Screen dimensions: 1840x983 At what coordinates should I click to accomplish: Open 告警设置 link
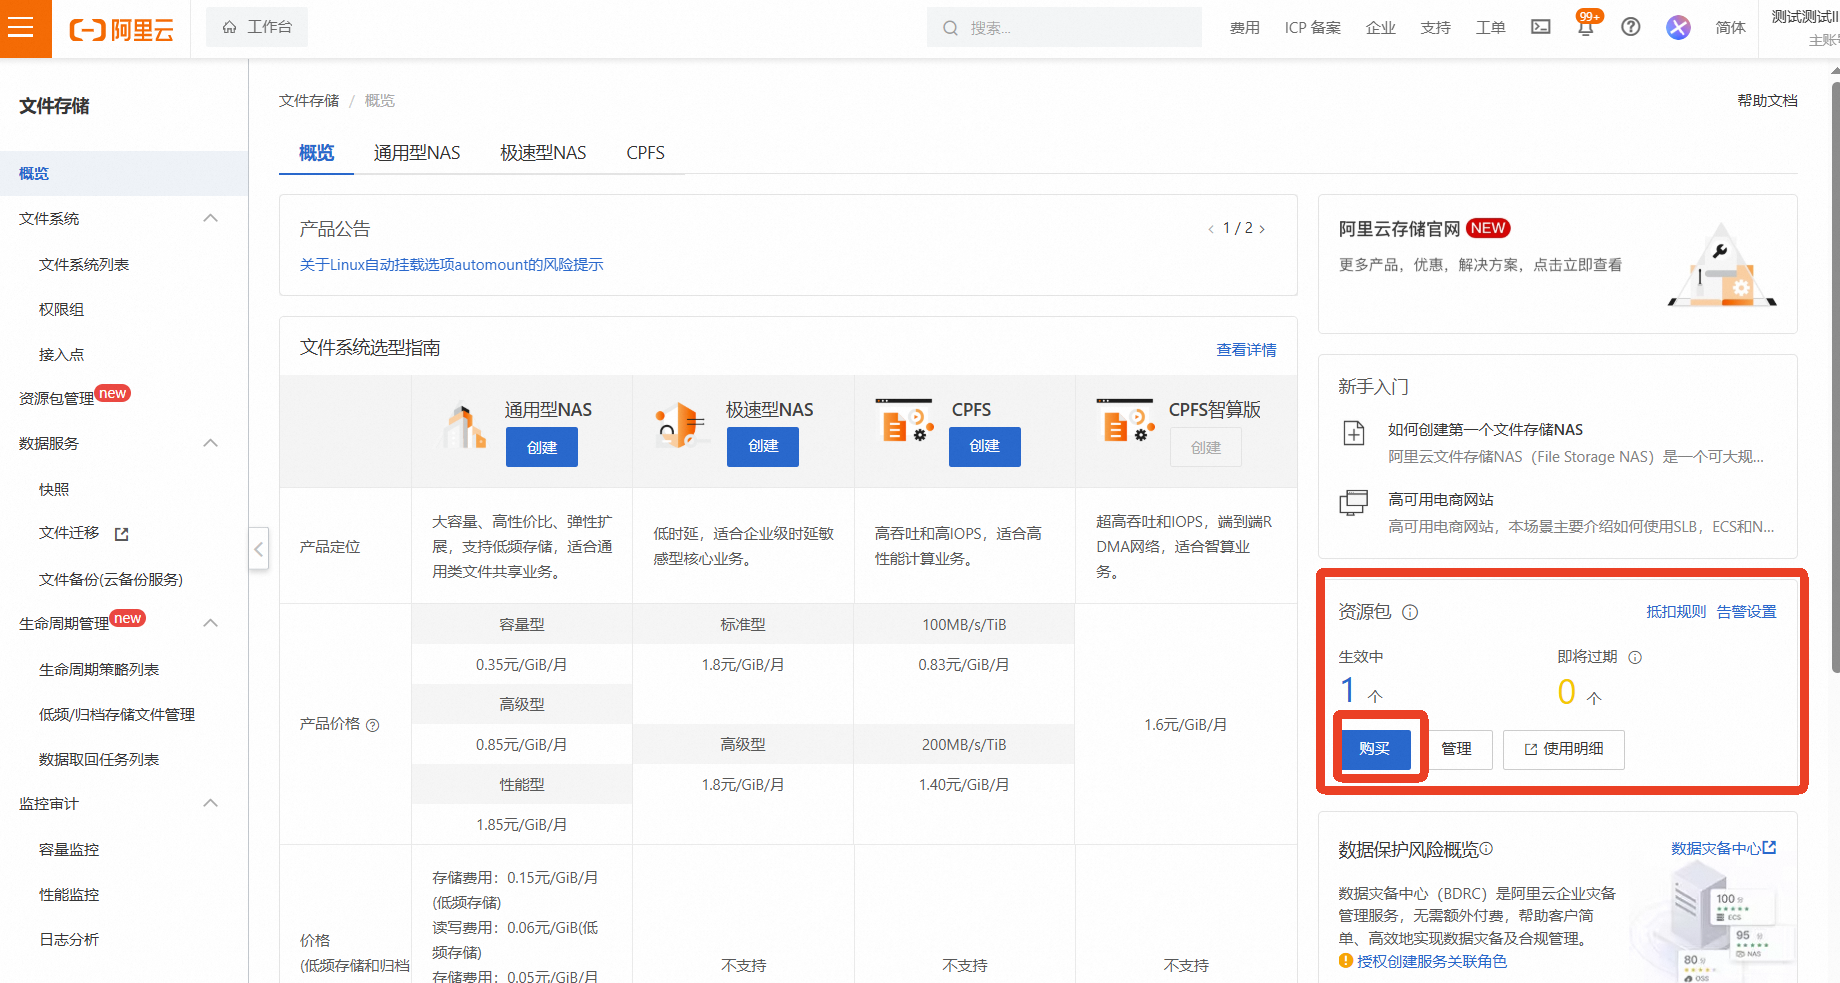coord(1746,612)
